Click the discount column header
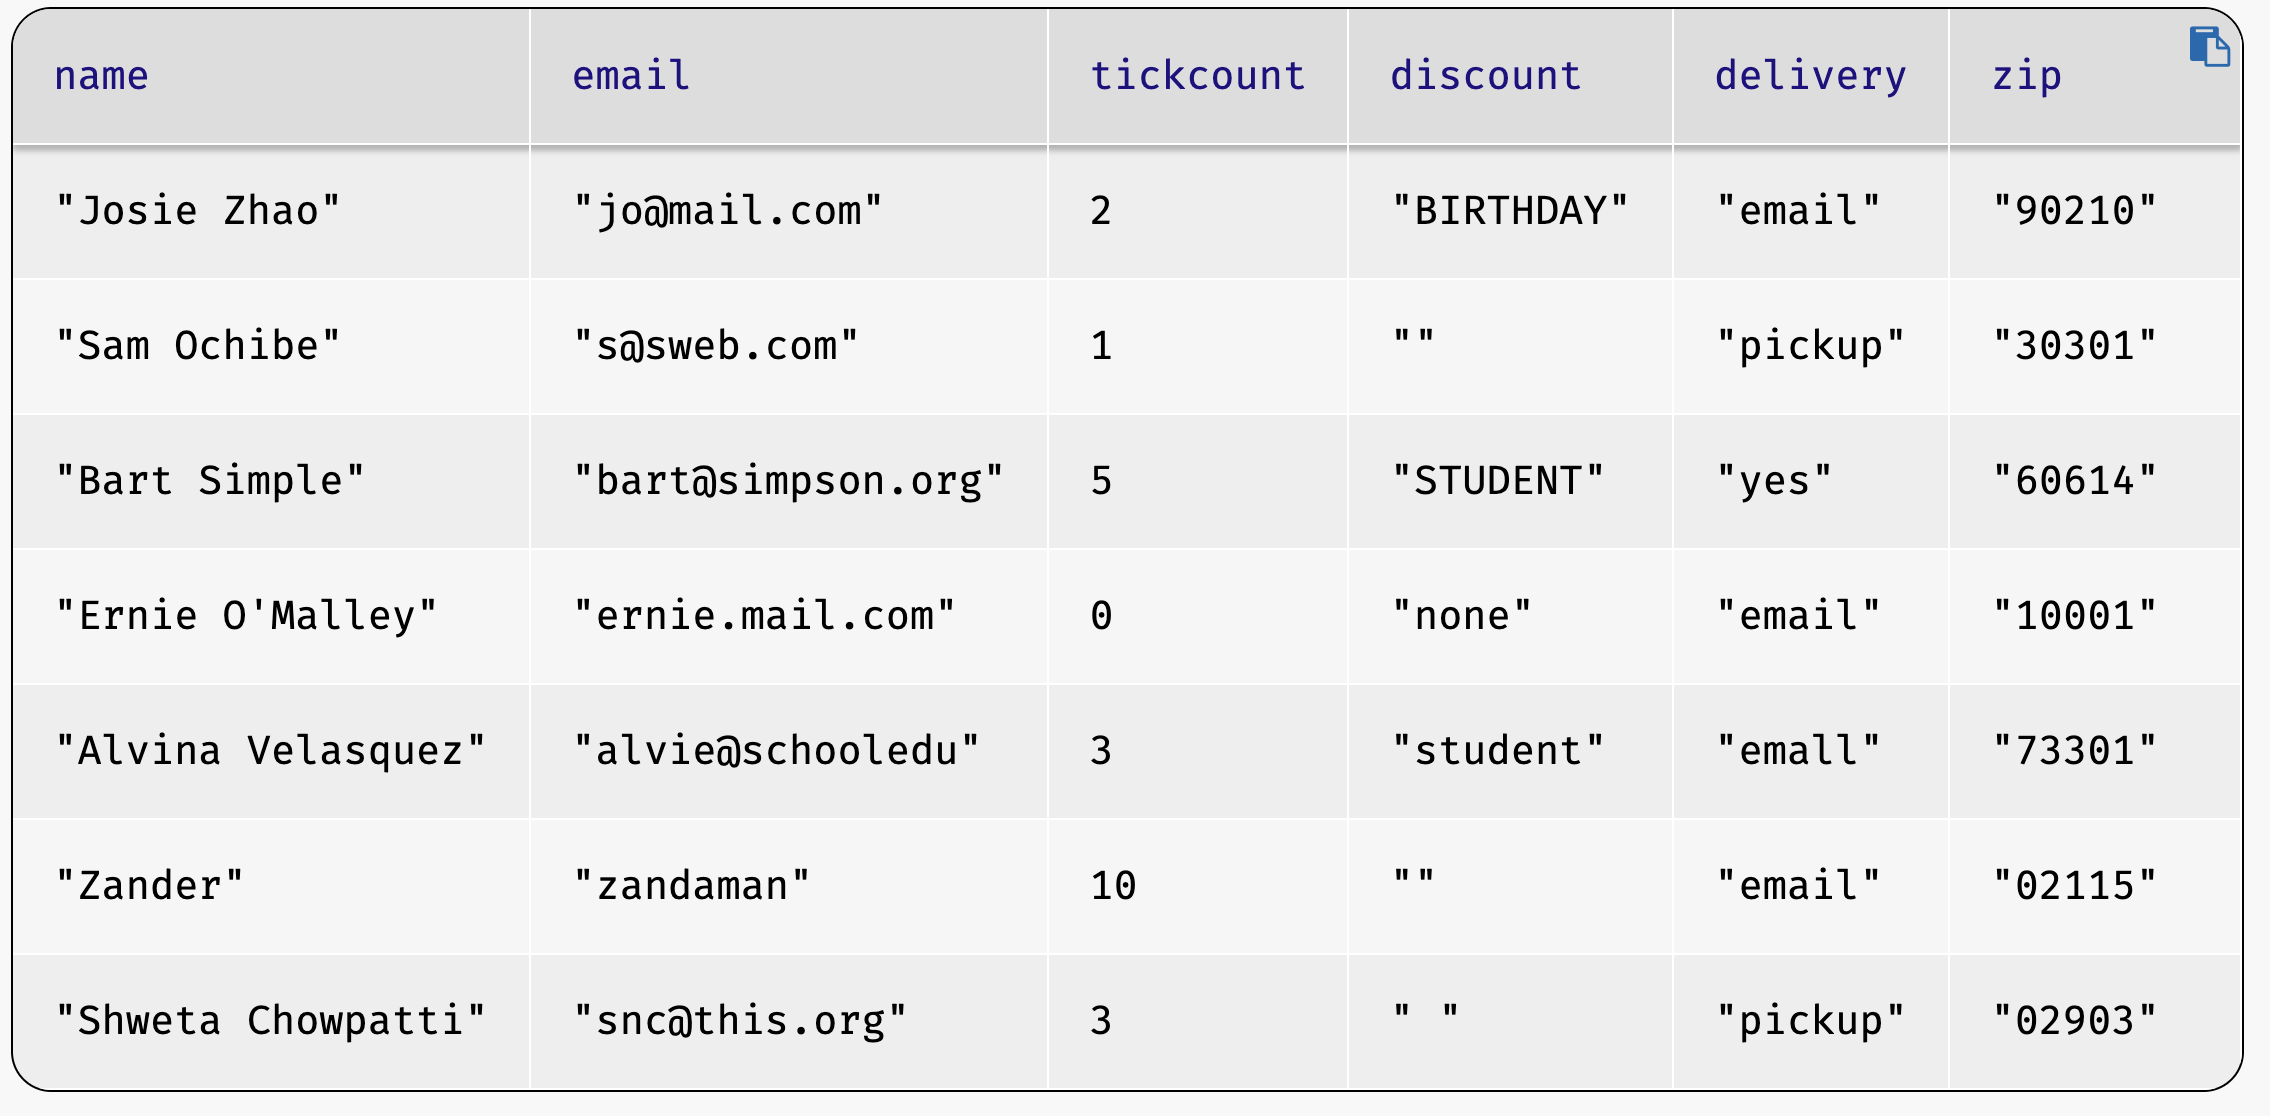Viewport: 2270px width, 1116px height. click(1510, 76)
